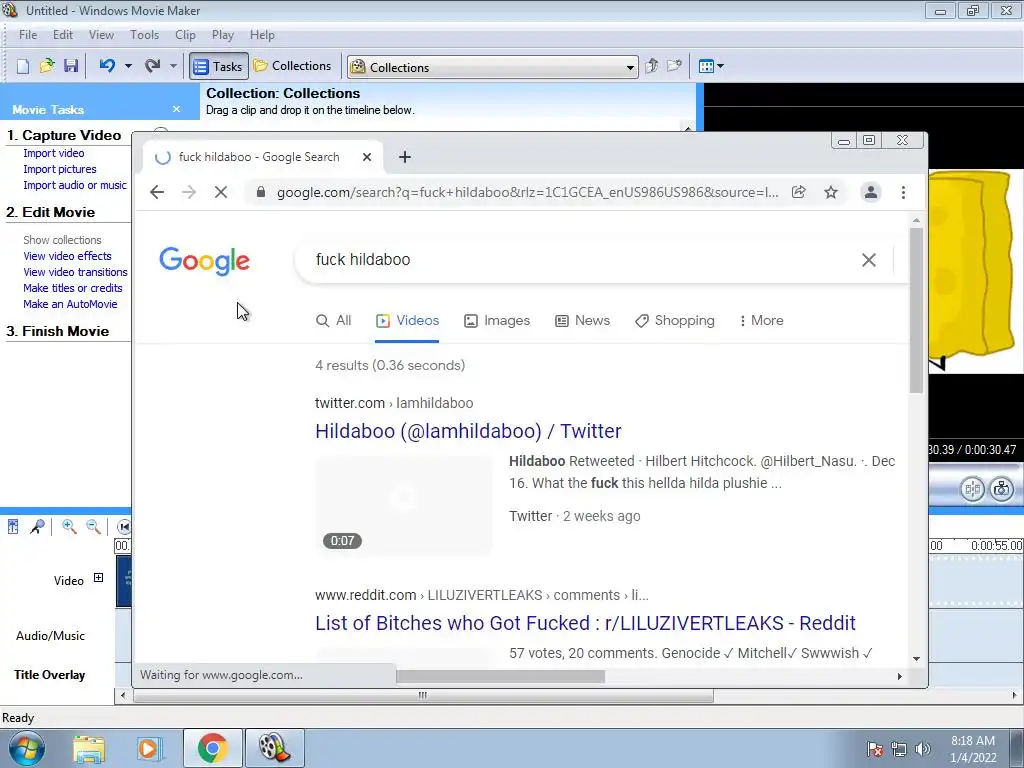
Task: Click the Chrome profile avatar icon
Action: click(871, 192)
